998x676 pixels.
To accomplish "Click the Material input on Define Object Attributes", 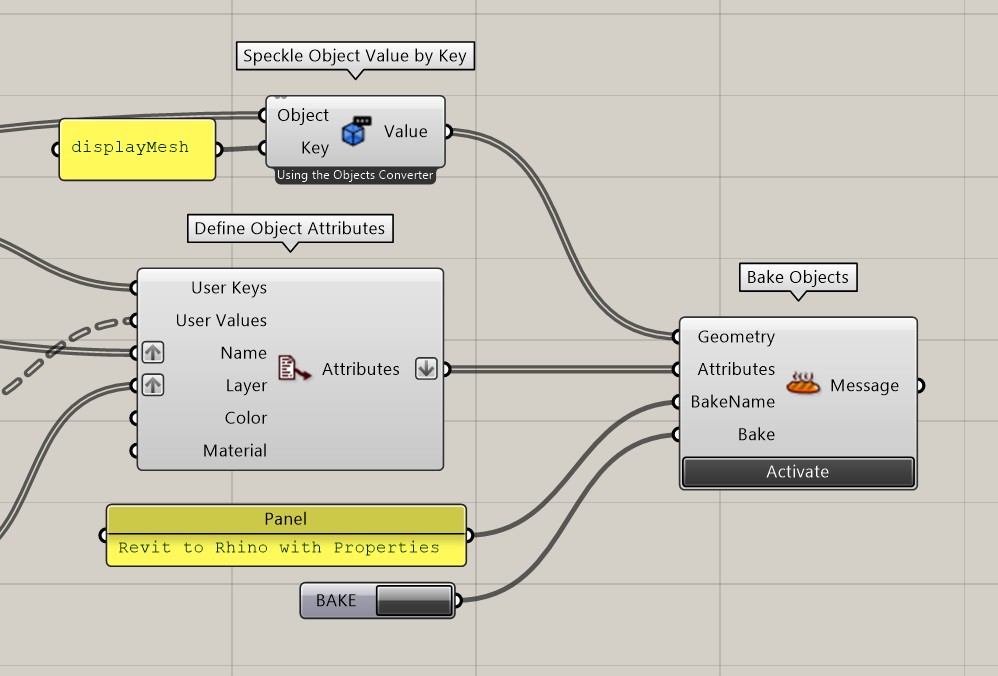I will tap(235, 450).
